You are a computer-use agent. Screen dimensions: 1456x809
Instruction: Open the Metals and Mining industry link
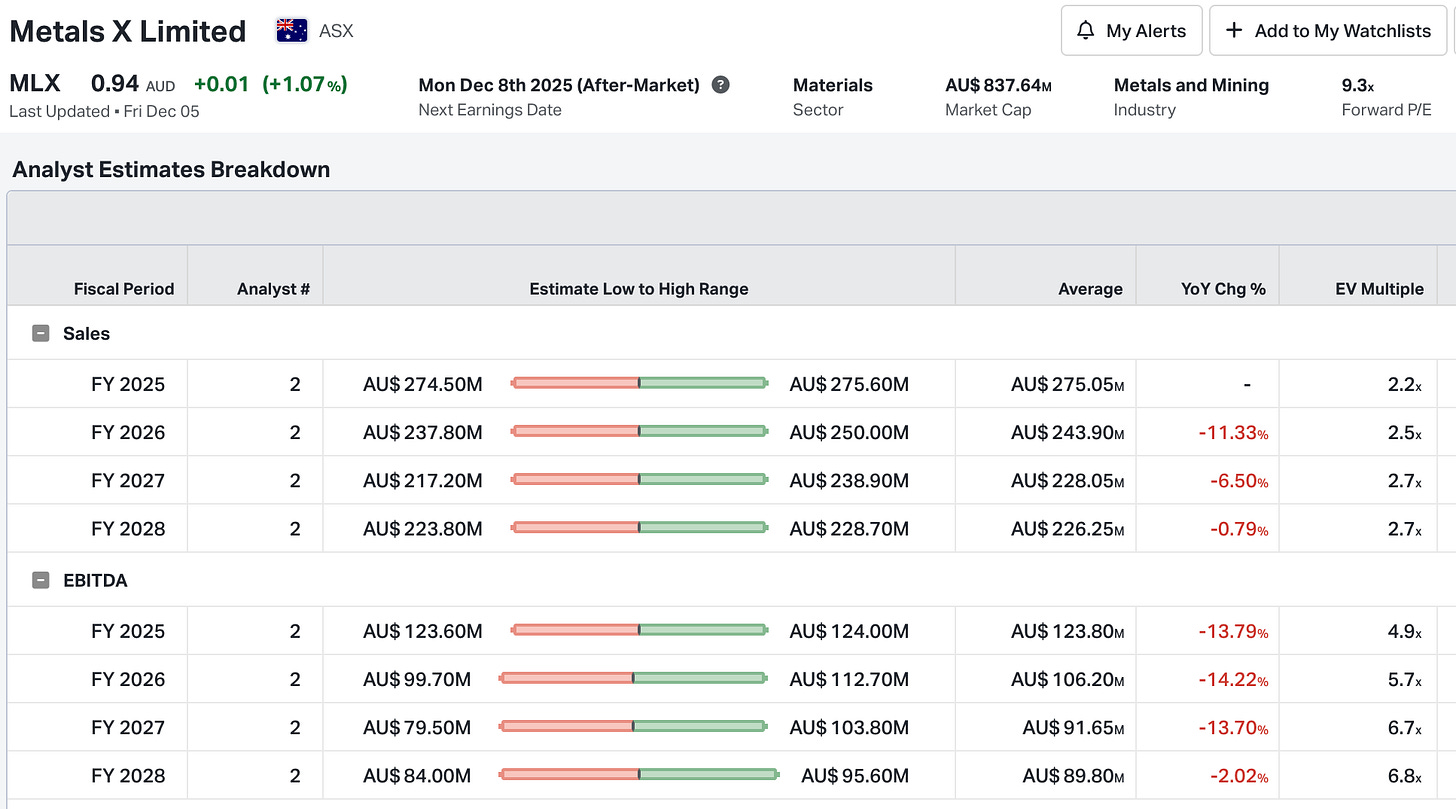1191,86
